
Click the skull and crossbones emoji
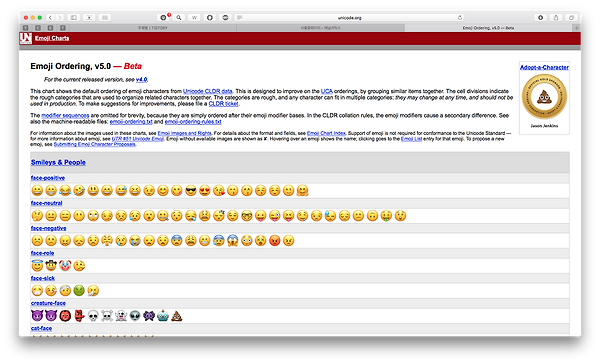[107, 316]
